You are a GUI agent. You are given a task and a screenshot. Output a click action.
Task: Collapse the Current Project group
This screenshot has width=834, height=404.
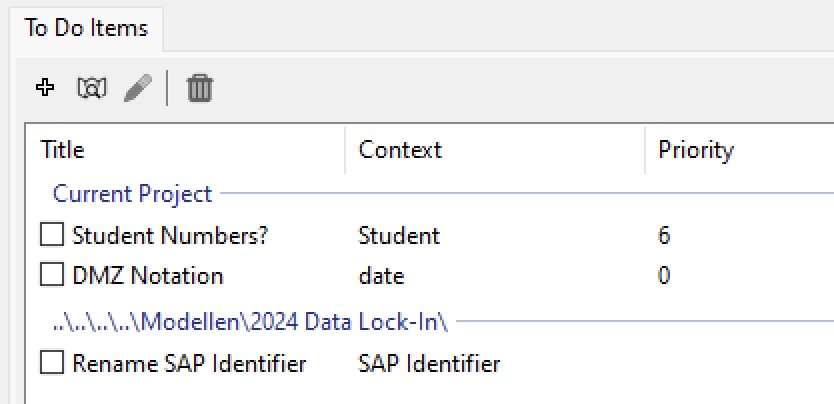pos(132,194)
